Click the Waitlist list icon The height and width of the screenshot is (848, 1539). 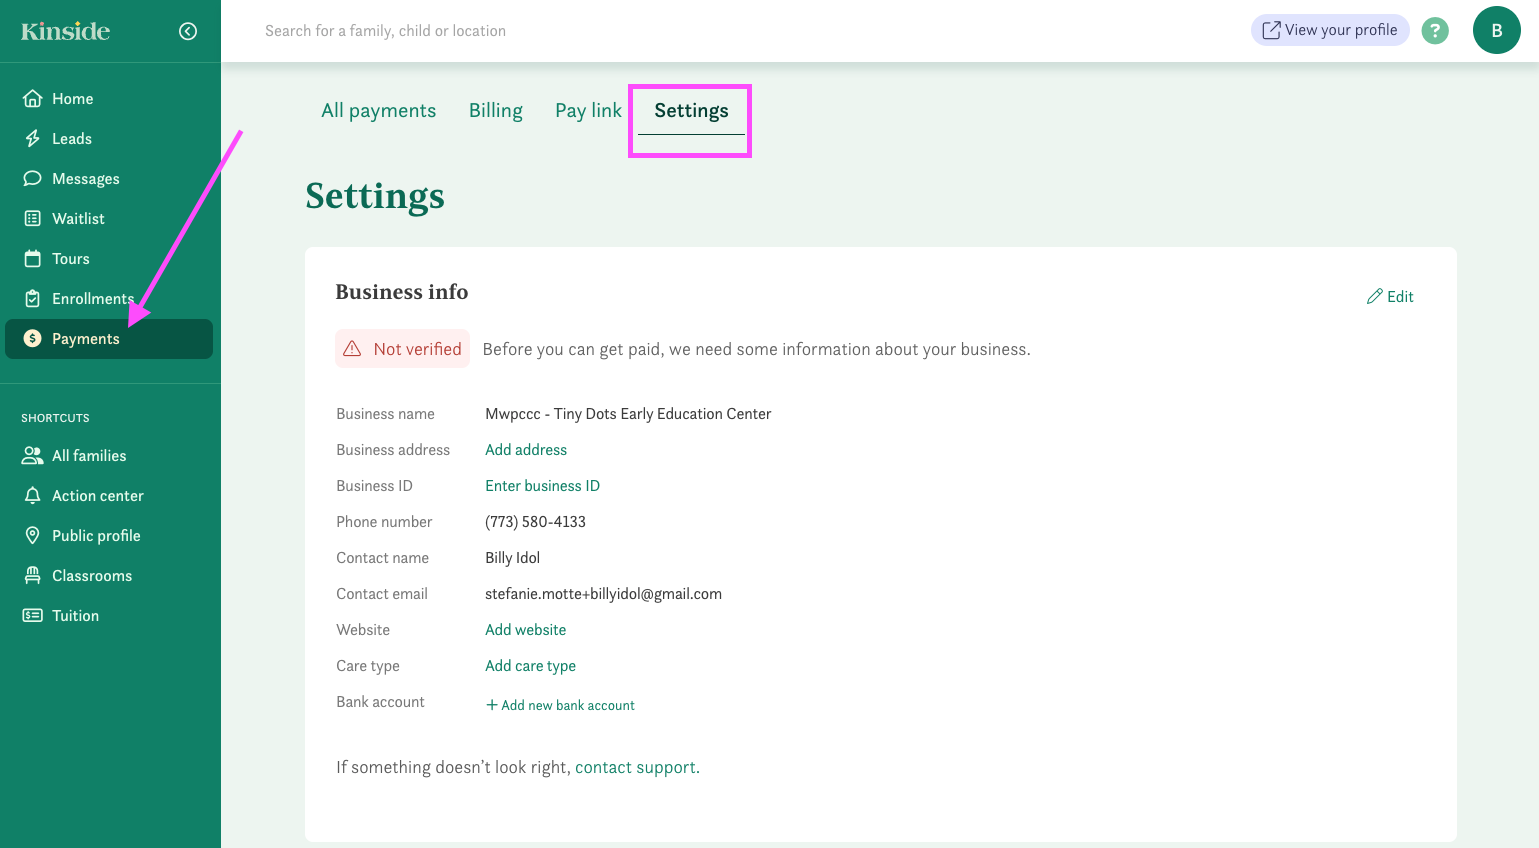(x=33, y=219)
